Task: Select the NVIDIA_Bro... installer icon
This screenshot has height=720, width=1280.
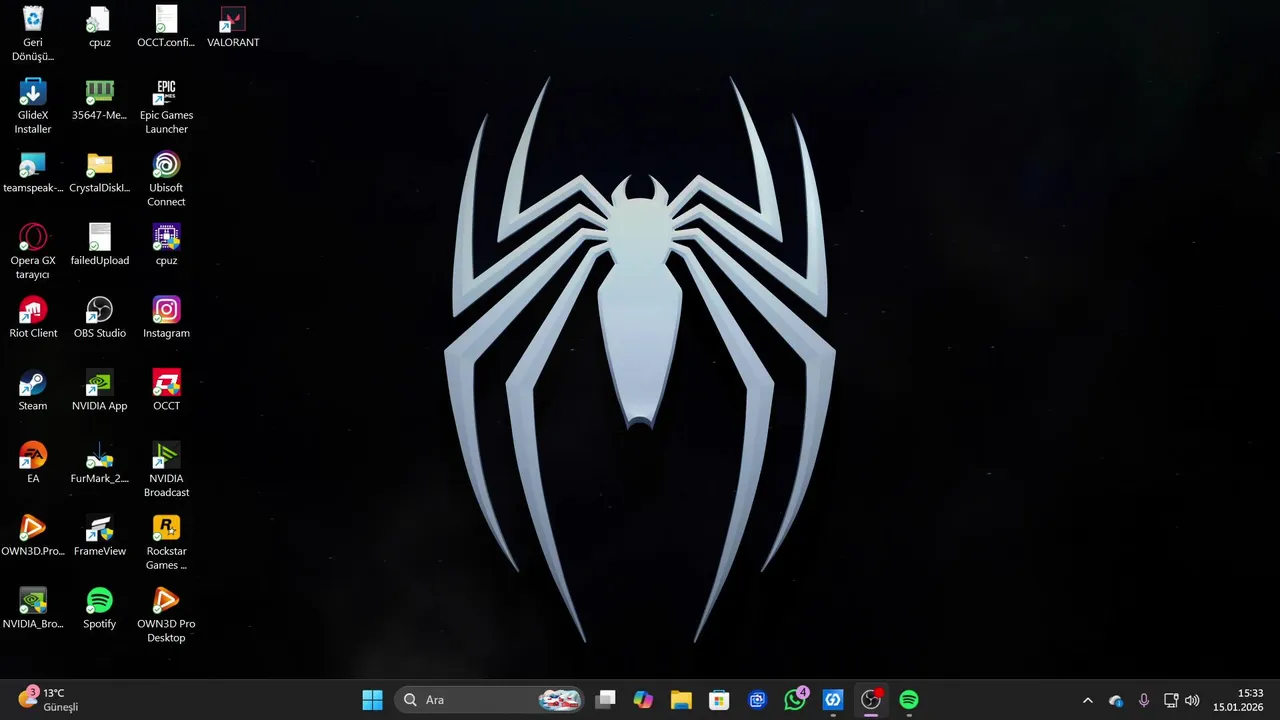Action: tap(33, 608)
